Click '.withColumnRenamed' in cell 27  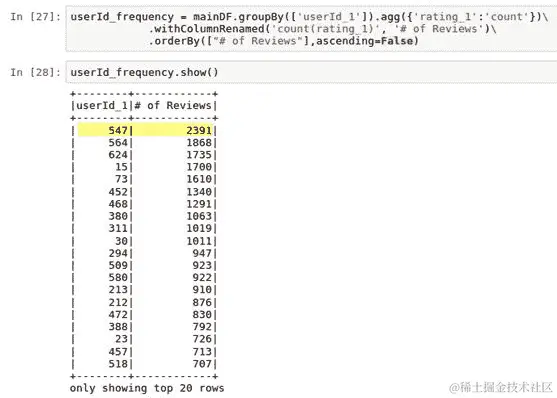pyautogui.click(x=206, y=29)
